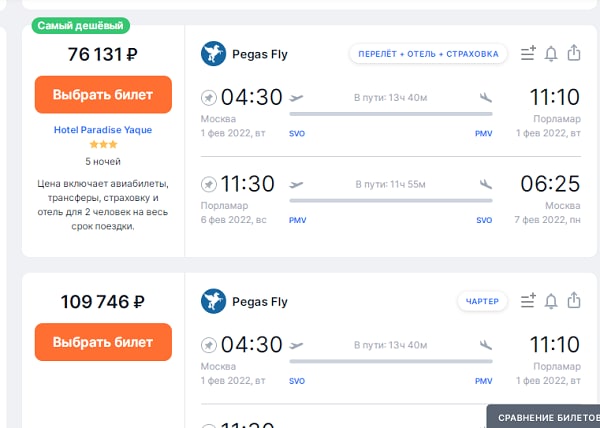The width and height of the screenshot is (600, 428).
Task: Share the 76 131 ₽ Pegas Fly ticket
Action: [x=574, y=53]
